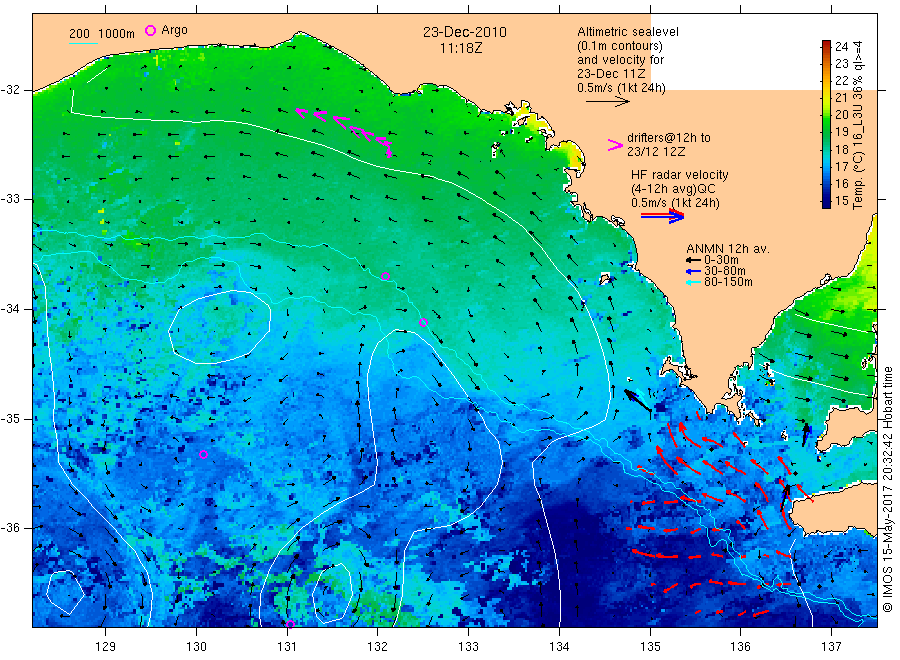Click the "30-80m" depth label

[x=724, y=271]
